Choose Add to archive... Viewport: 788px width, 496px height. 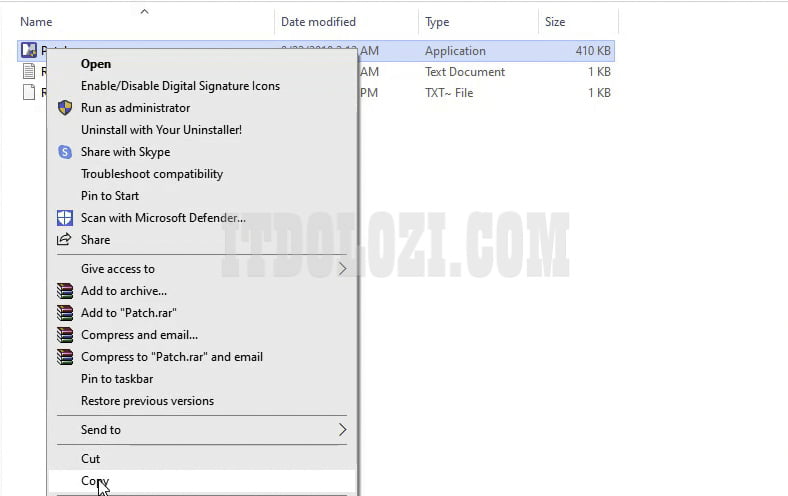(124, 291)
